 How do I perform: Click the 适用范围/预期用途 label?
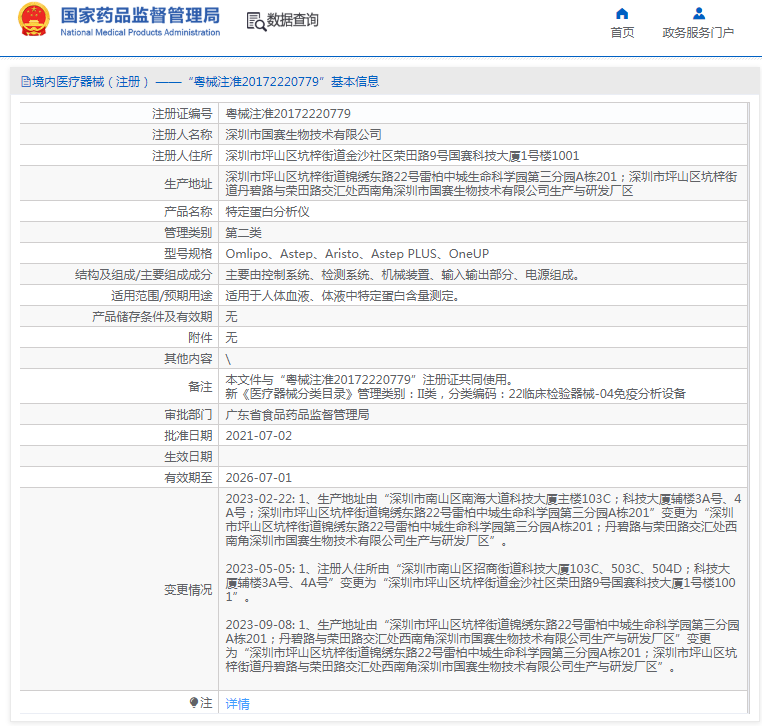point(162,295)
